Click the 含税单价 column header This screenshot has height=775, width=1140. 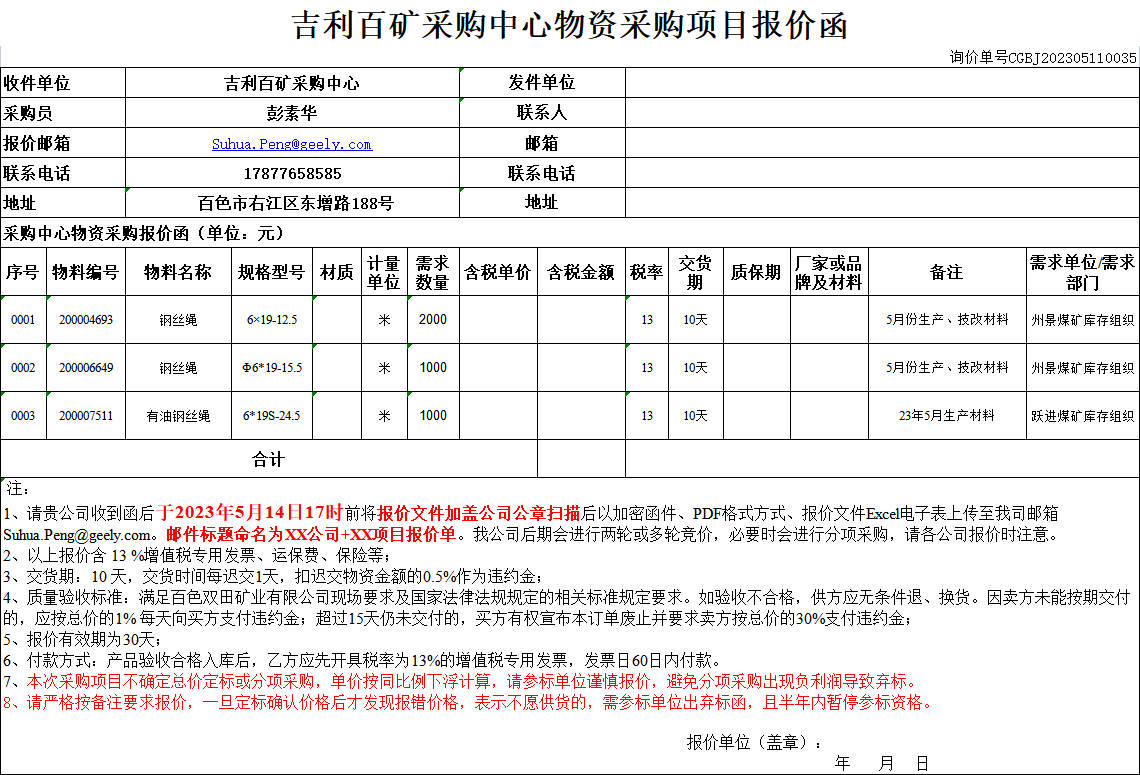[x=498, y=272]
